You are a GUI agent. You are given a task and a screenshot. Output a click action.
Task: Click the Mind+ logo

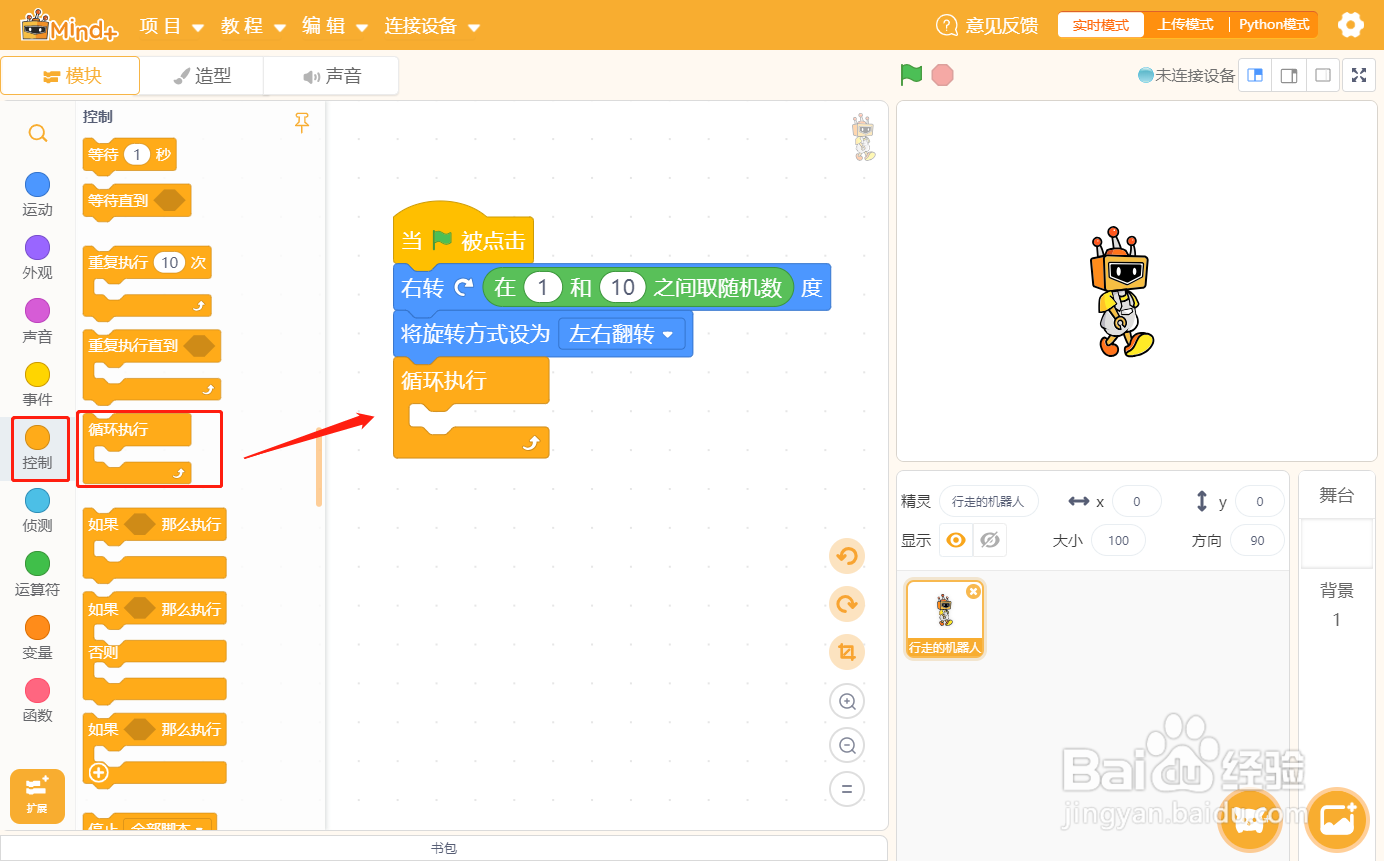tap(69, 25)
